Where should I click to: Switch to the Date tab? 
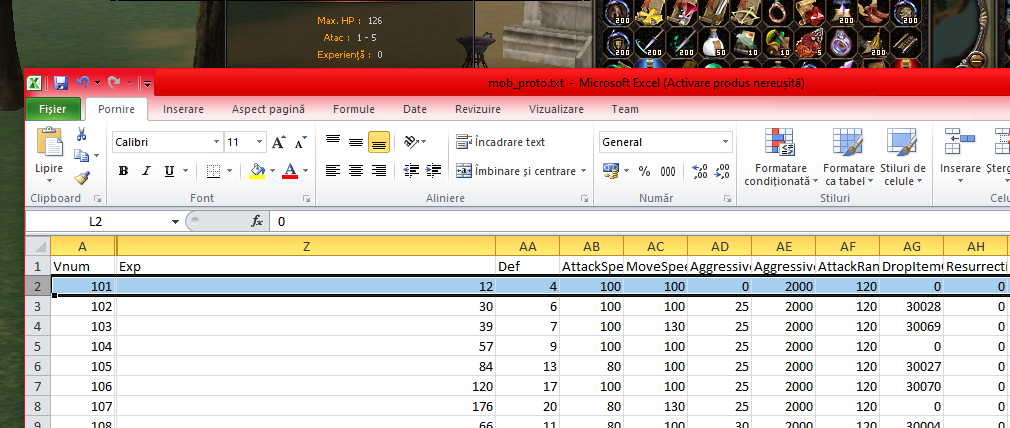(415, 109)
